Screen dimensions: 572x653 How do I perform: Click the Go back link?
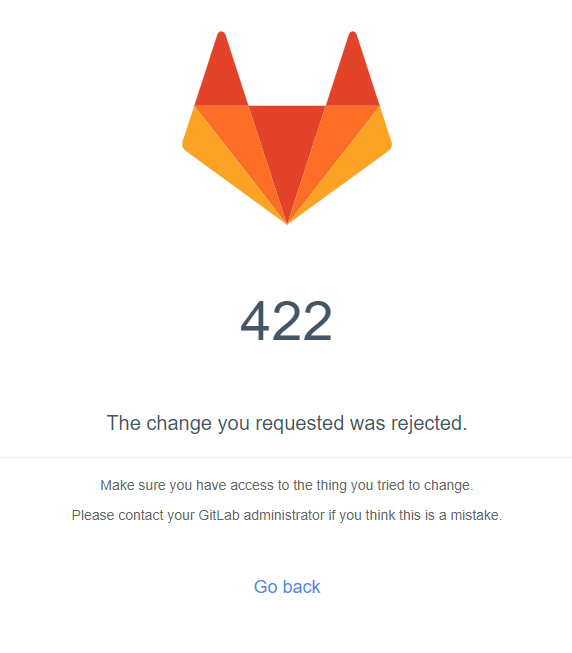(287, 587)
